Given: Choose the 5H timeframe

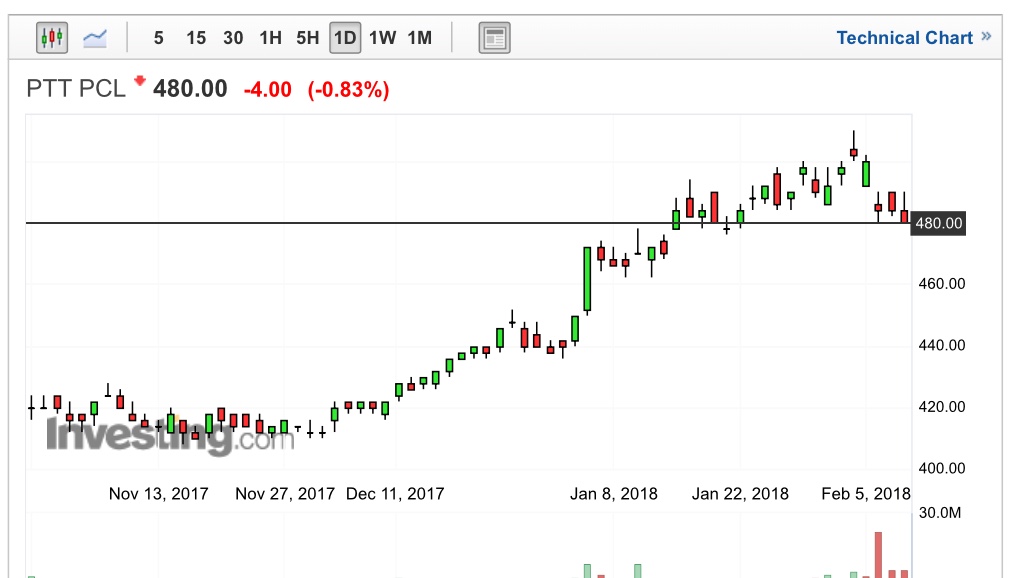Looking at the screenshot, I should tap(308, 38).
